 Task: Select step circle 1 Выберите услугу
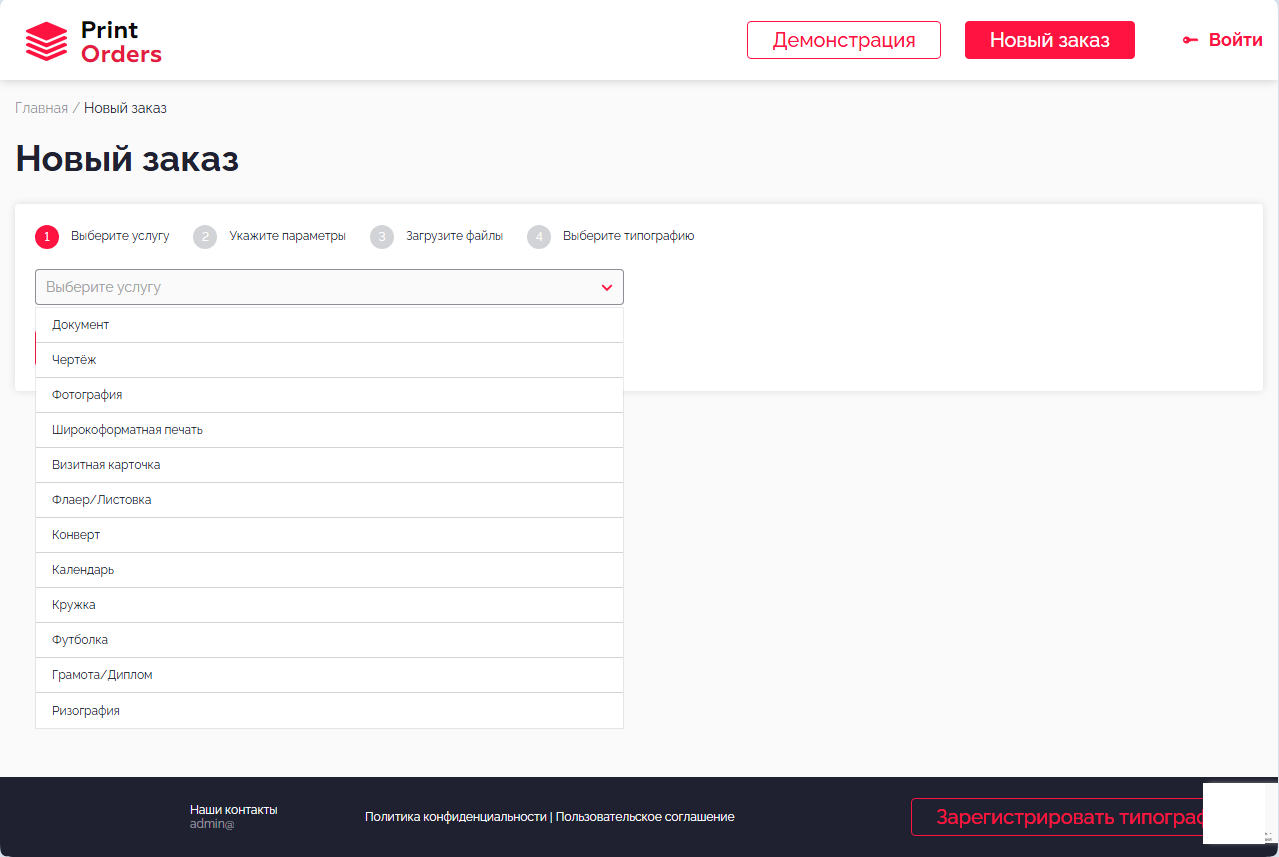point(46,236)
